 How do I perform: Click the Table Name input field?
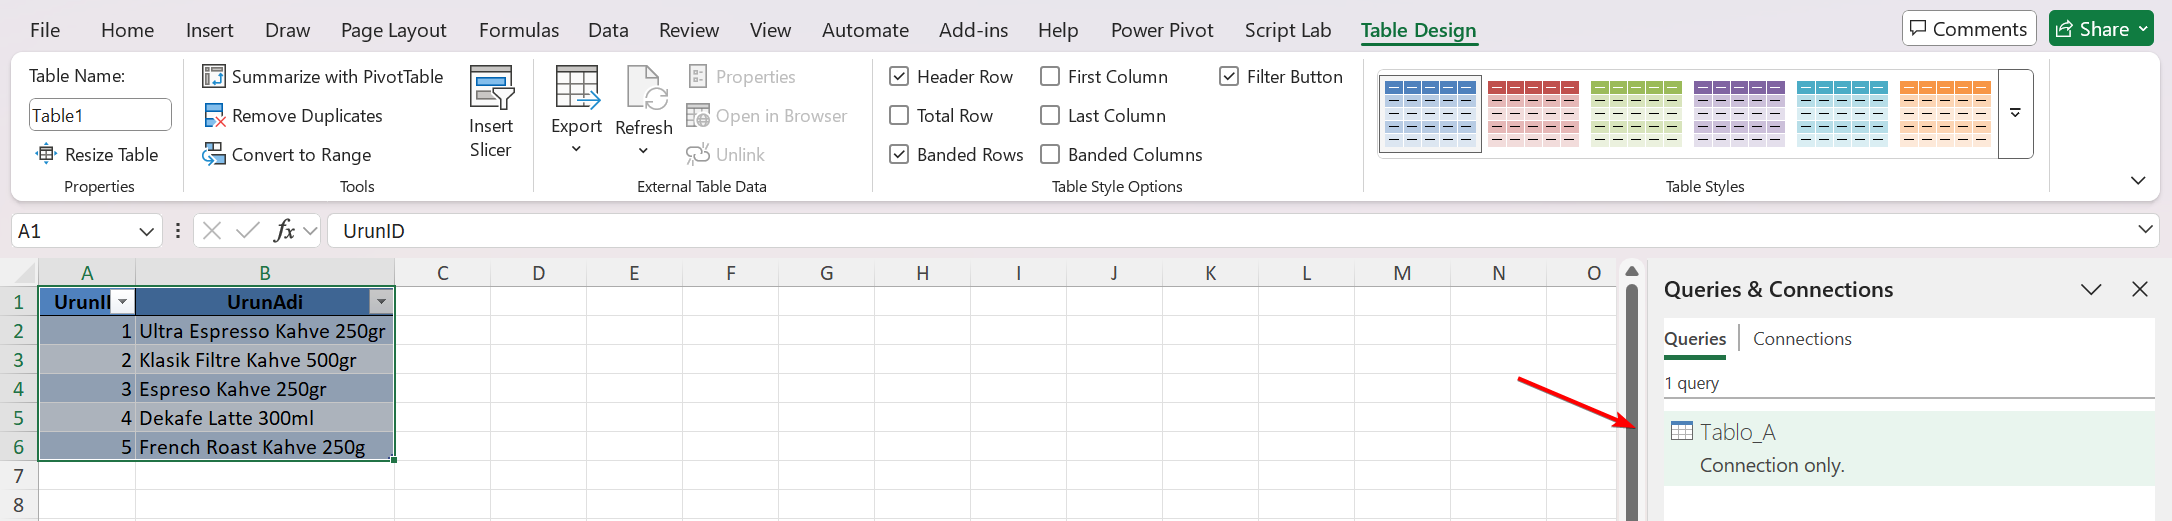(100, 115)
